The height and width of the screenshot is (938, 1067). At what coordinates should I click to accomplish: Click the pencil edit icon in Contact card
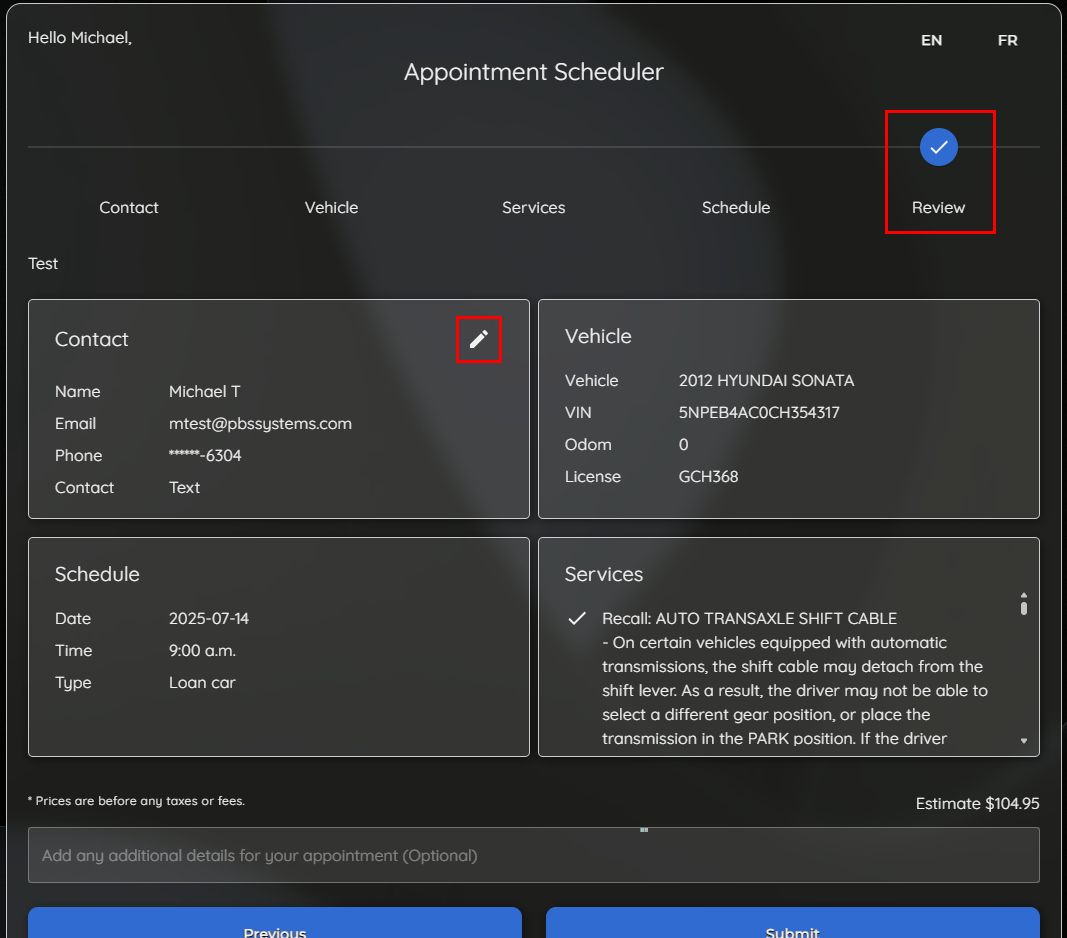coord(479,339)
